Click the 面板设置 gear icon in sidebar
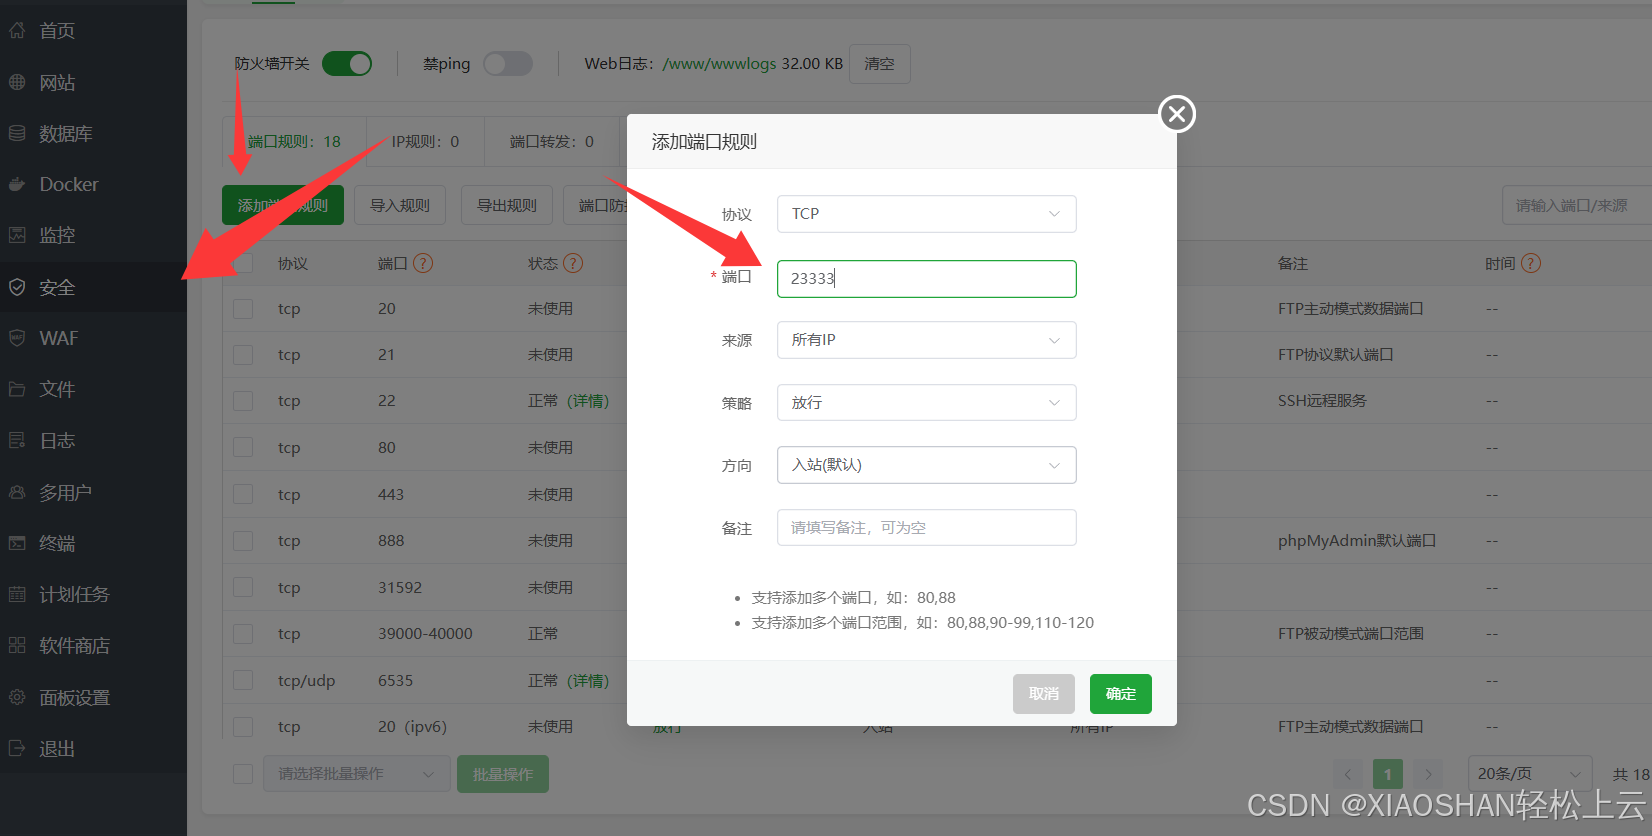 [17, 697]
